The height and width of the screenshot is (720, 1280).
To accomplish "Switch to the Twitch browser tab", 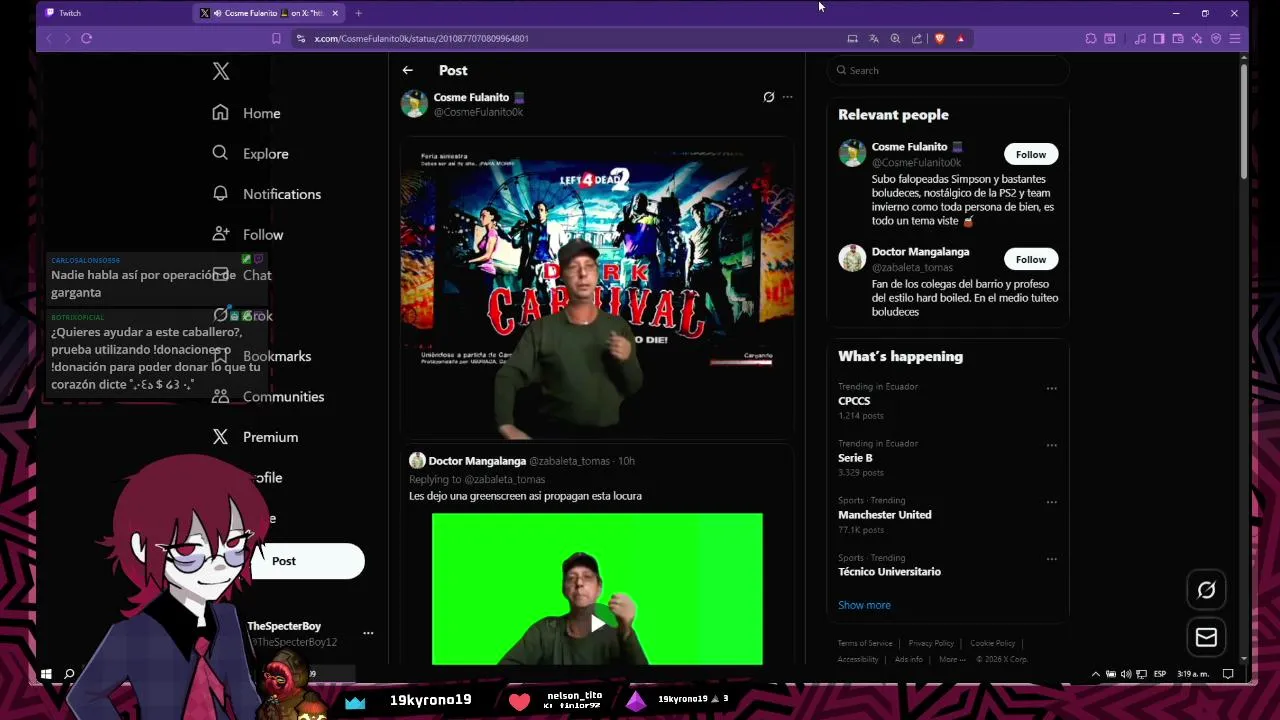I will 114,13.
